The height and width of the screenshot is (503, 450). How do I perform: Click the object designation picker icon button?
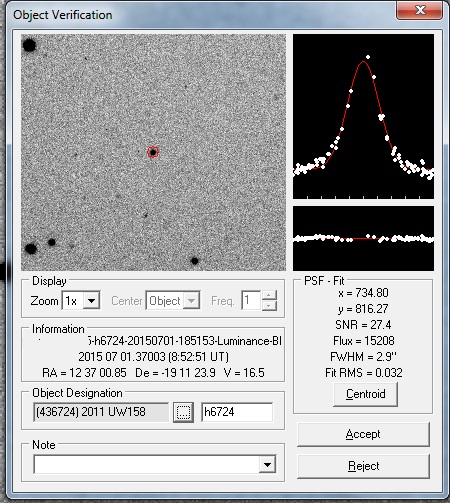pos(183,412)
